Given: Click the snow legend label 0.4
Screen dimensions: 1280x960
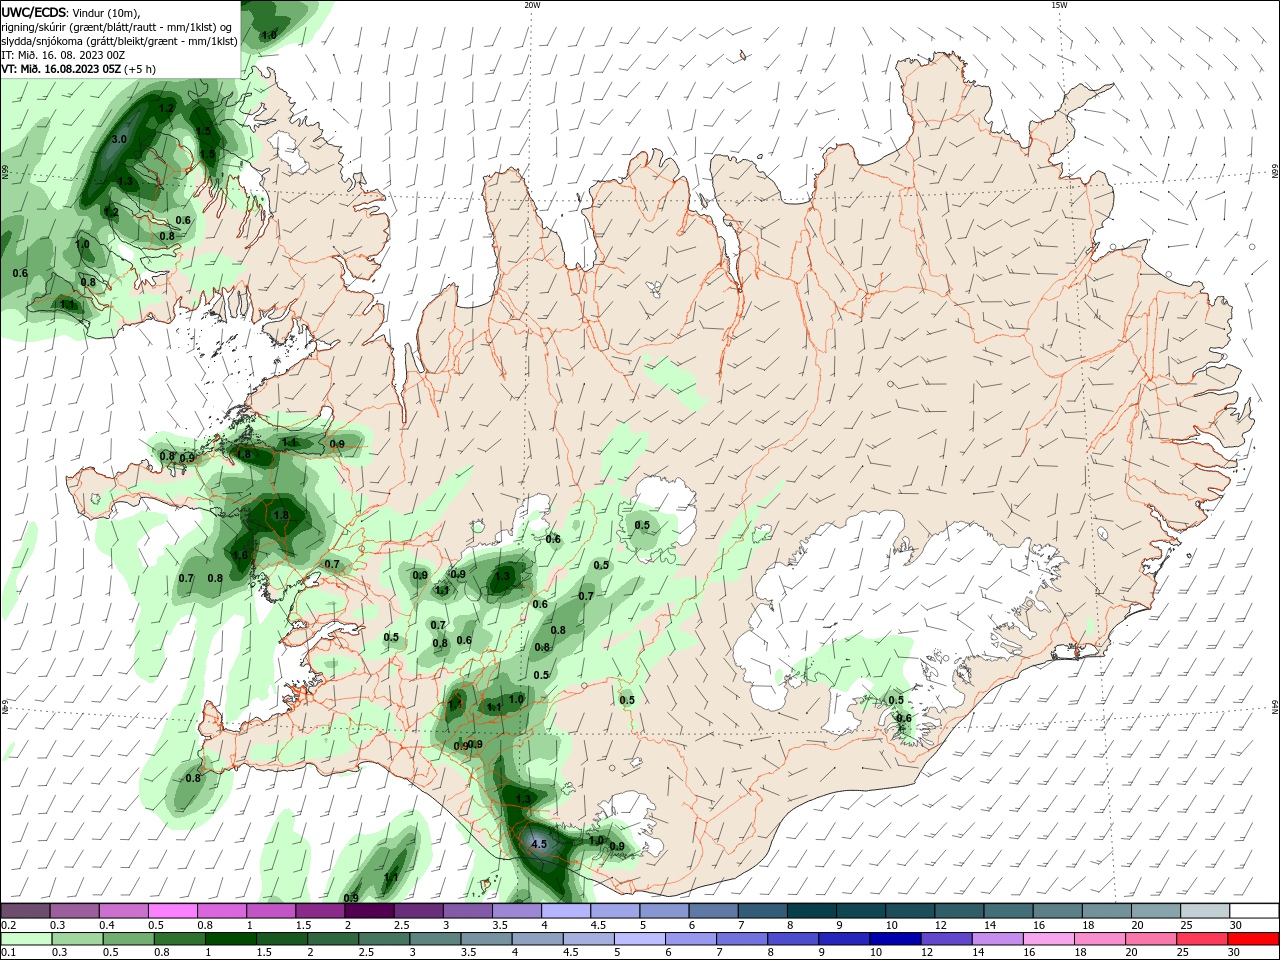Looking at the screenshot, I should (x=107, y=925).
